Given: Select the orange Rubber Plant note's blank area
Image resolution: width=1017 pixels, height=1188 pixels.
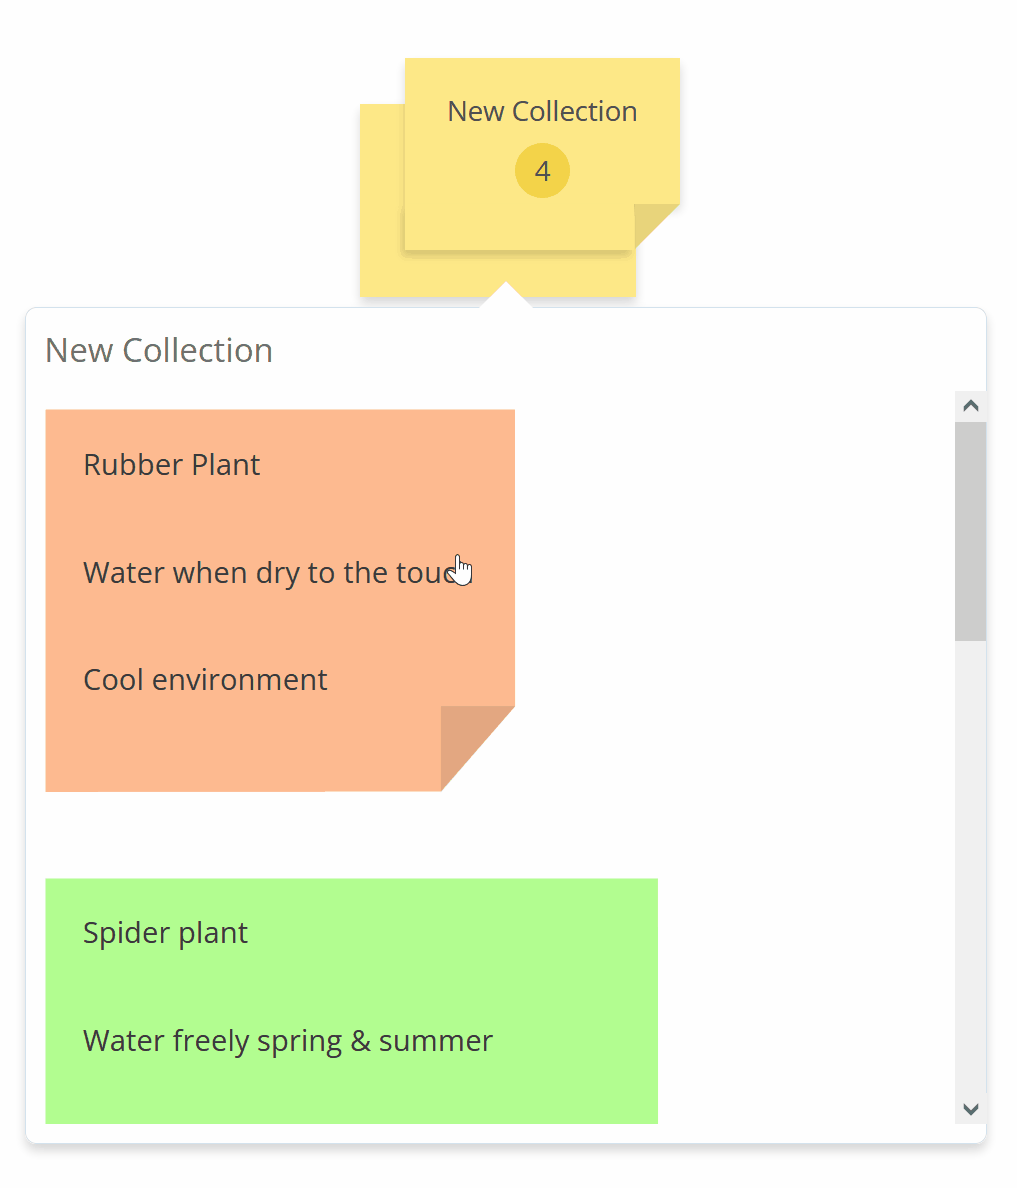Looking at the screenshot, I should (250, 745).
